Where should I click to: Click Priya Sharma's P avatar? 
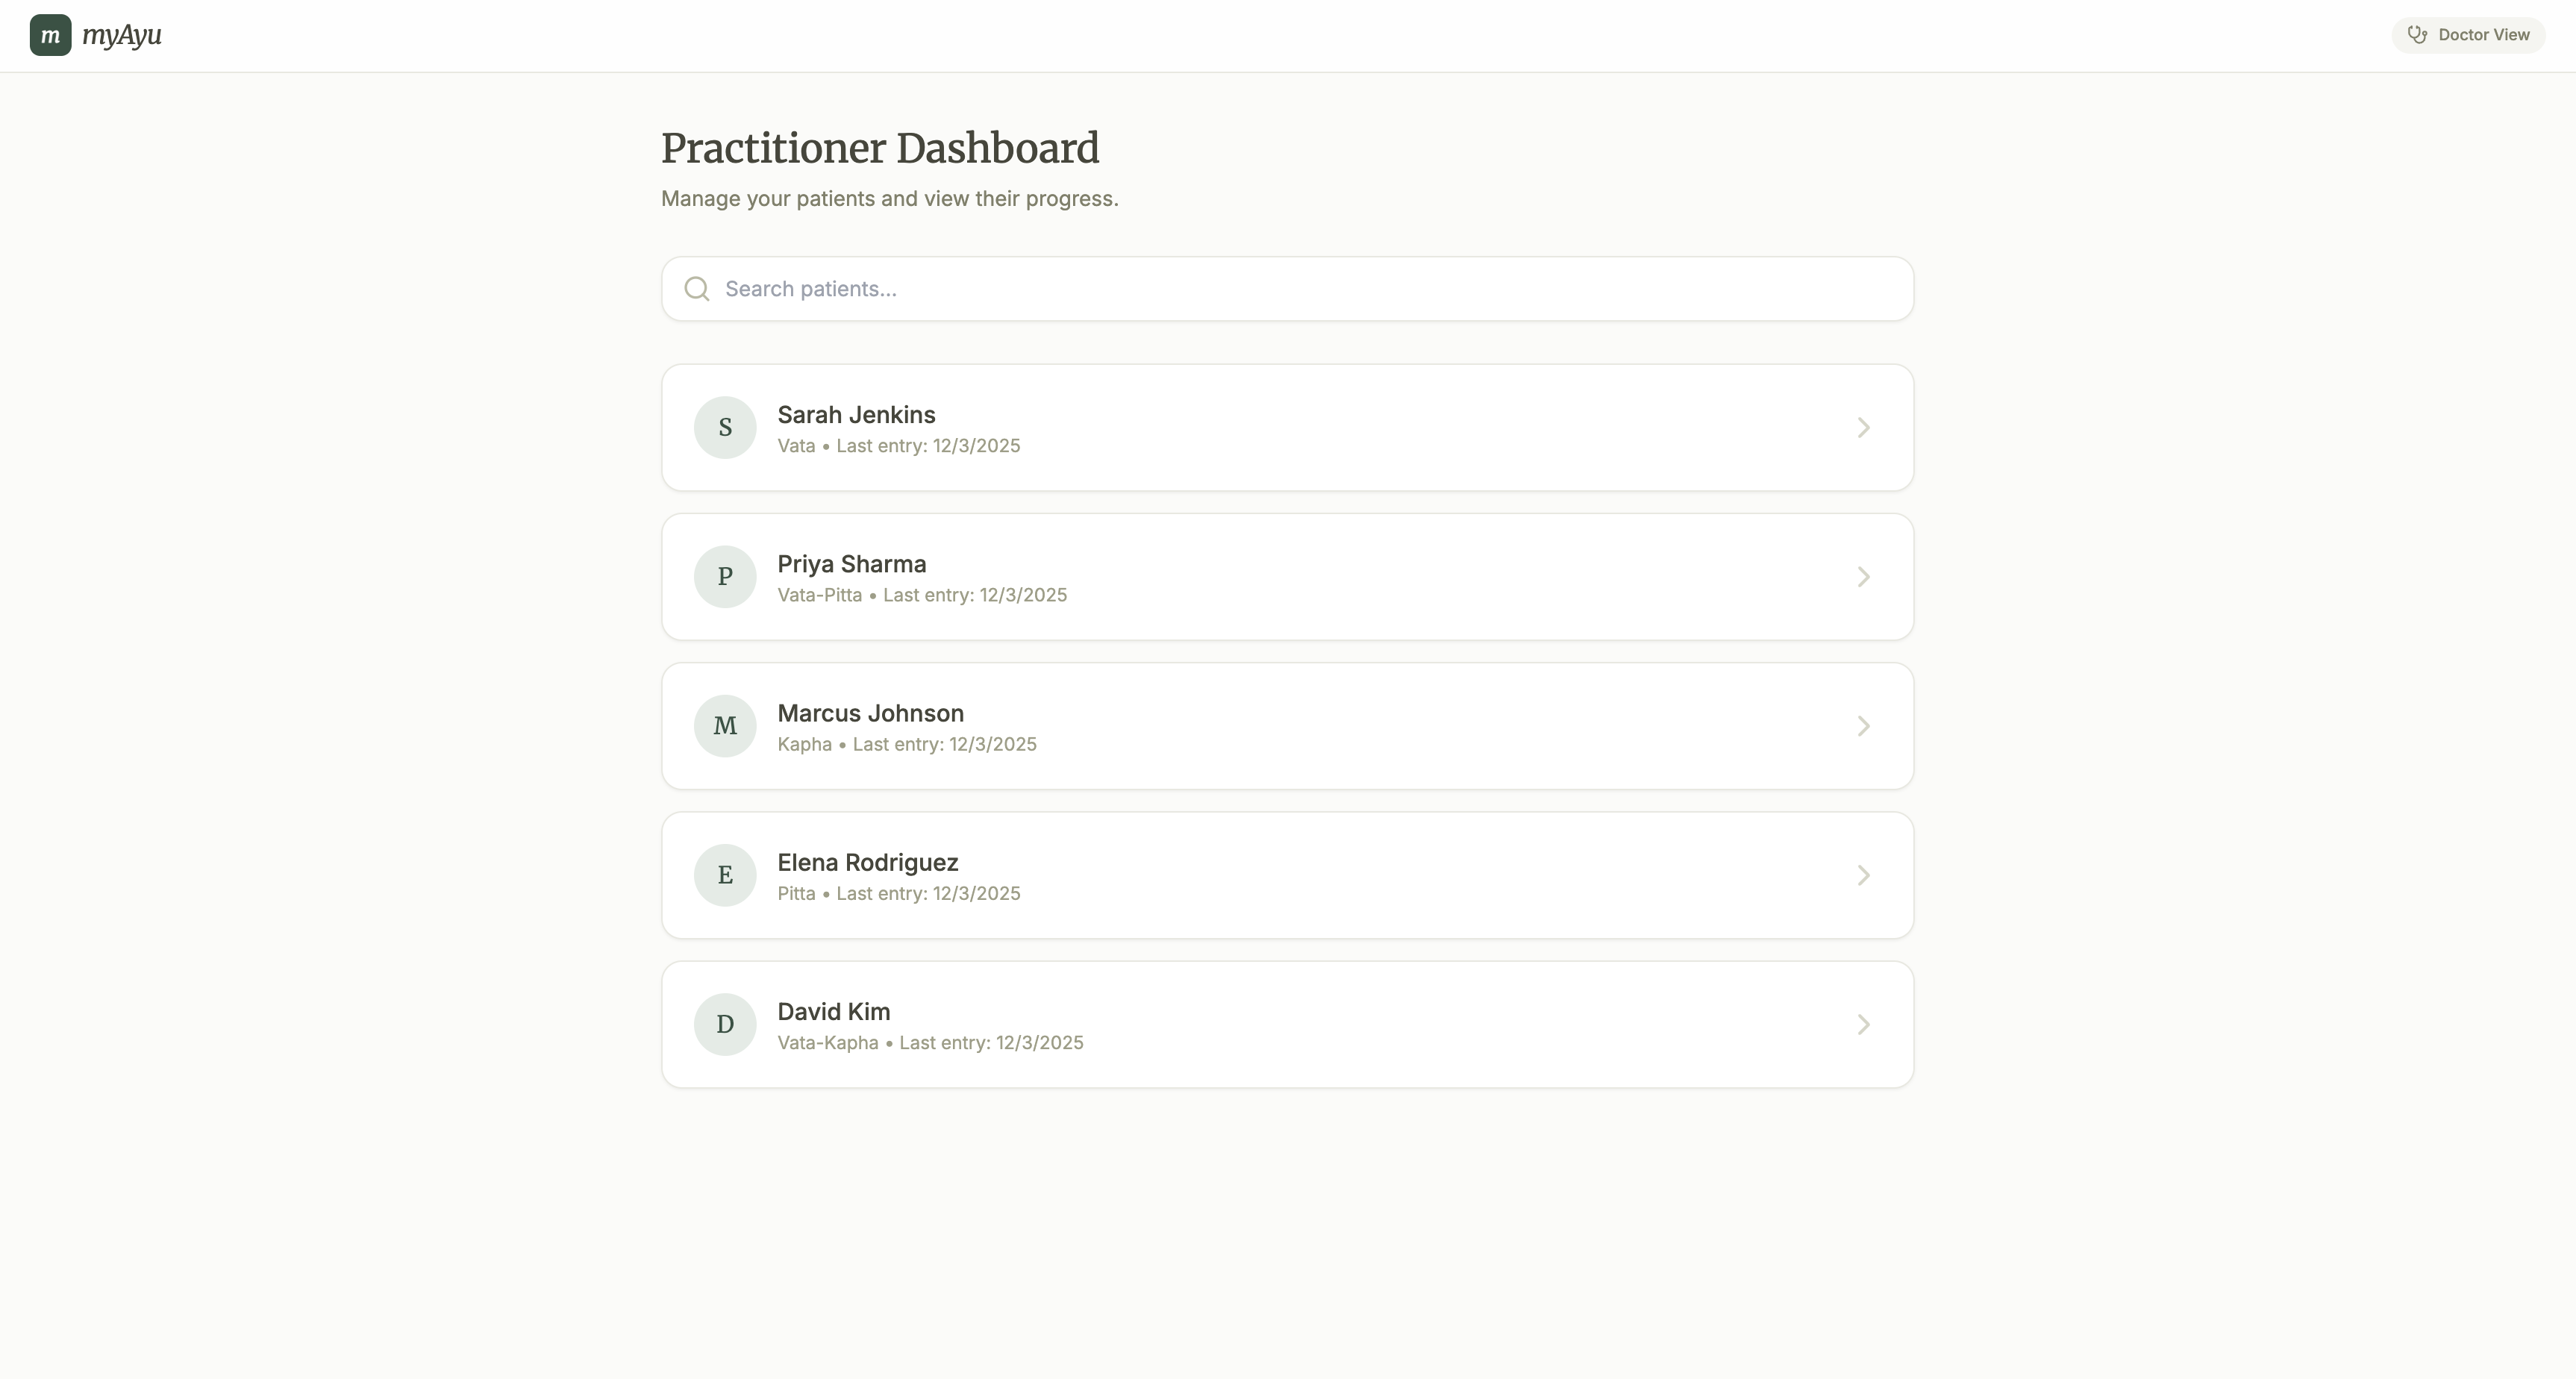pos(725,577)
